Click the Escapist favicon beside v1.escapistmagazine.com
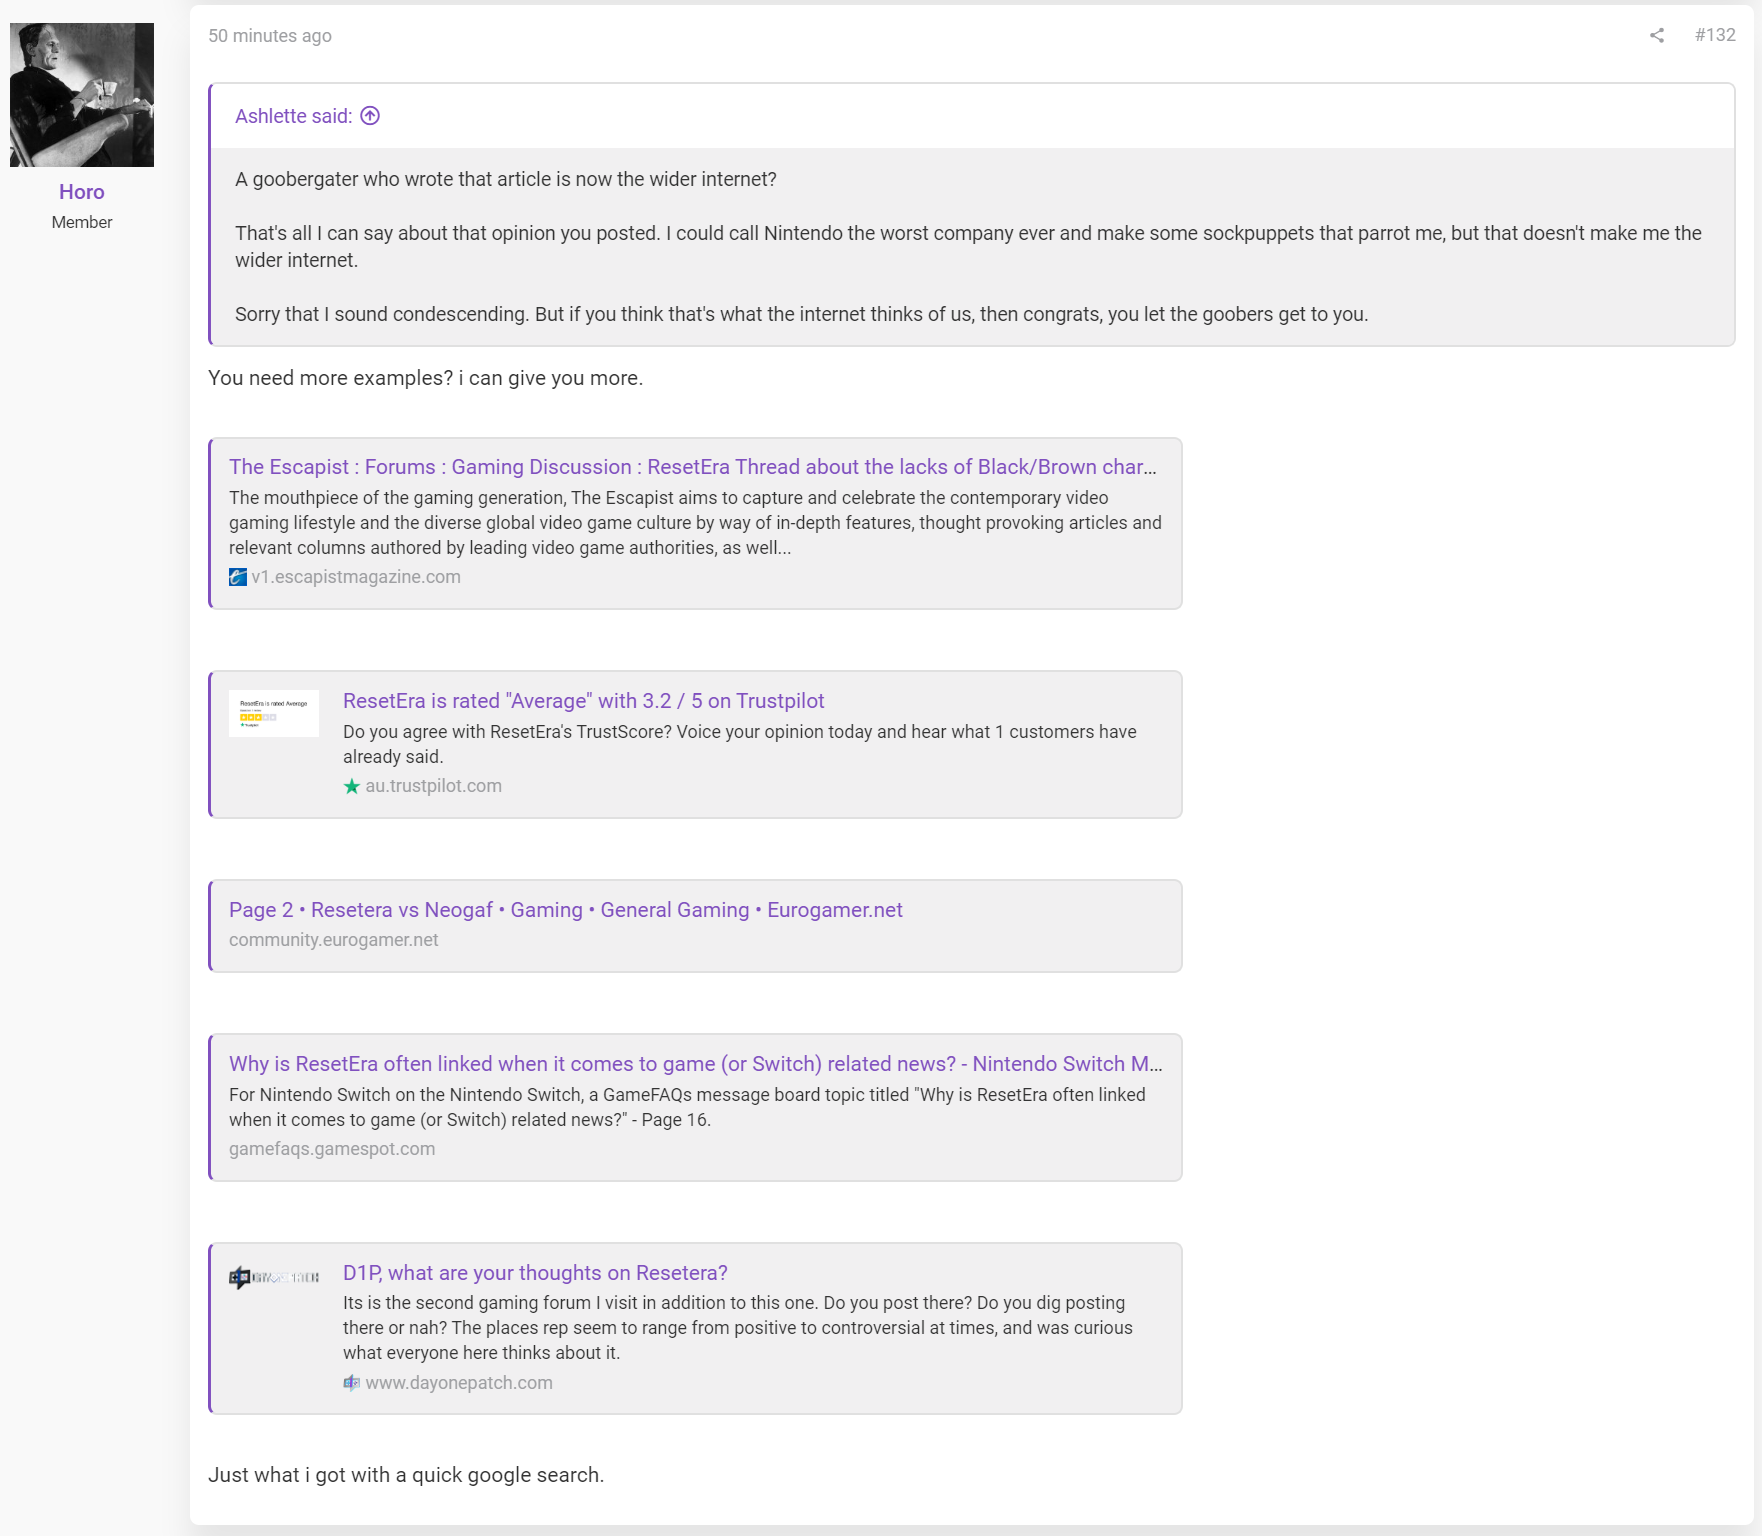Screen dimensions: 1762x1536 tap(238, 577)
